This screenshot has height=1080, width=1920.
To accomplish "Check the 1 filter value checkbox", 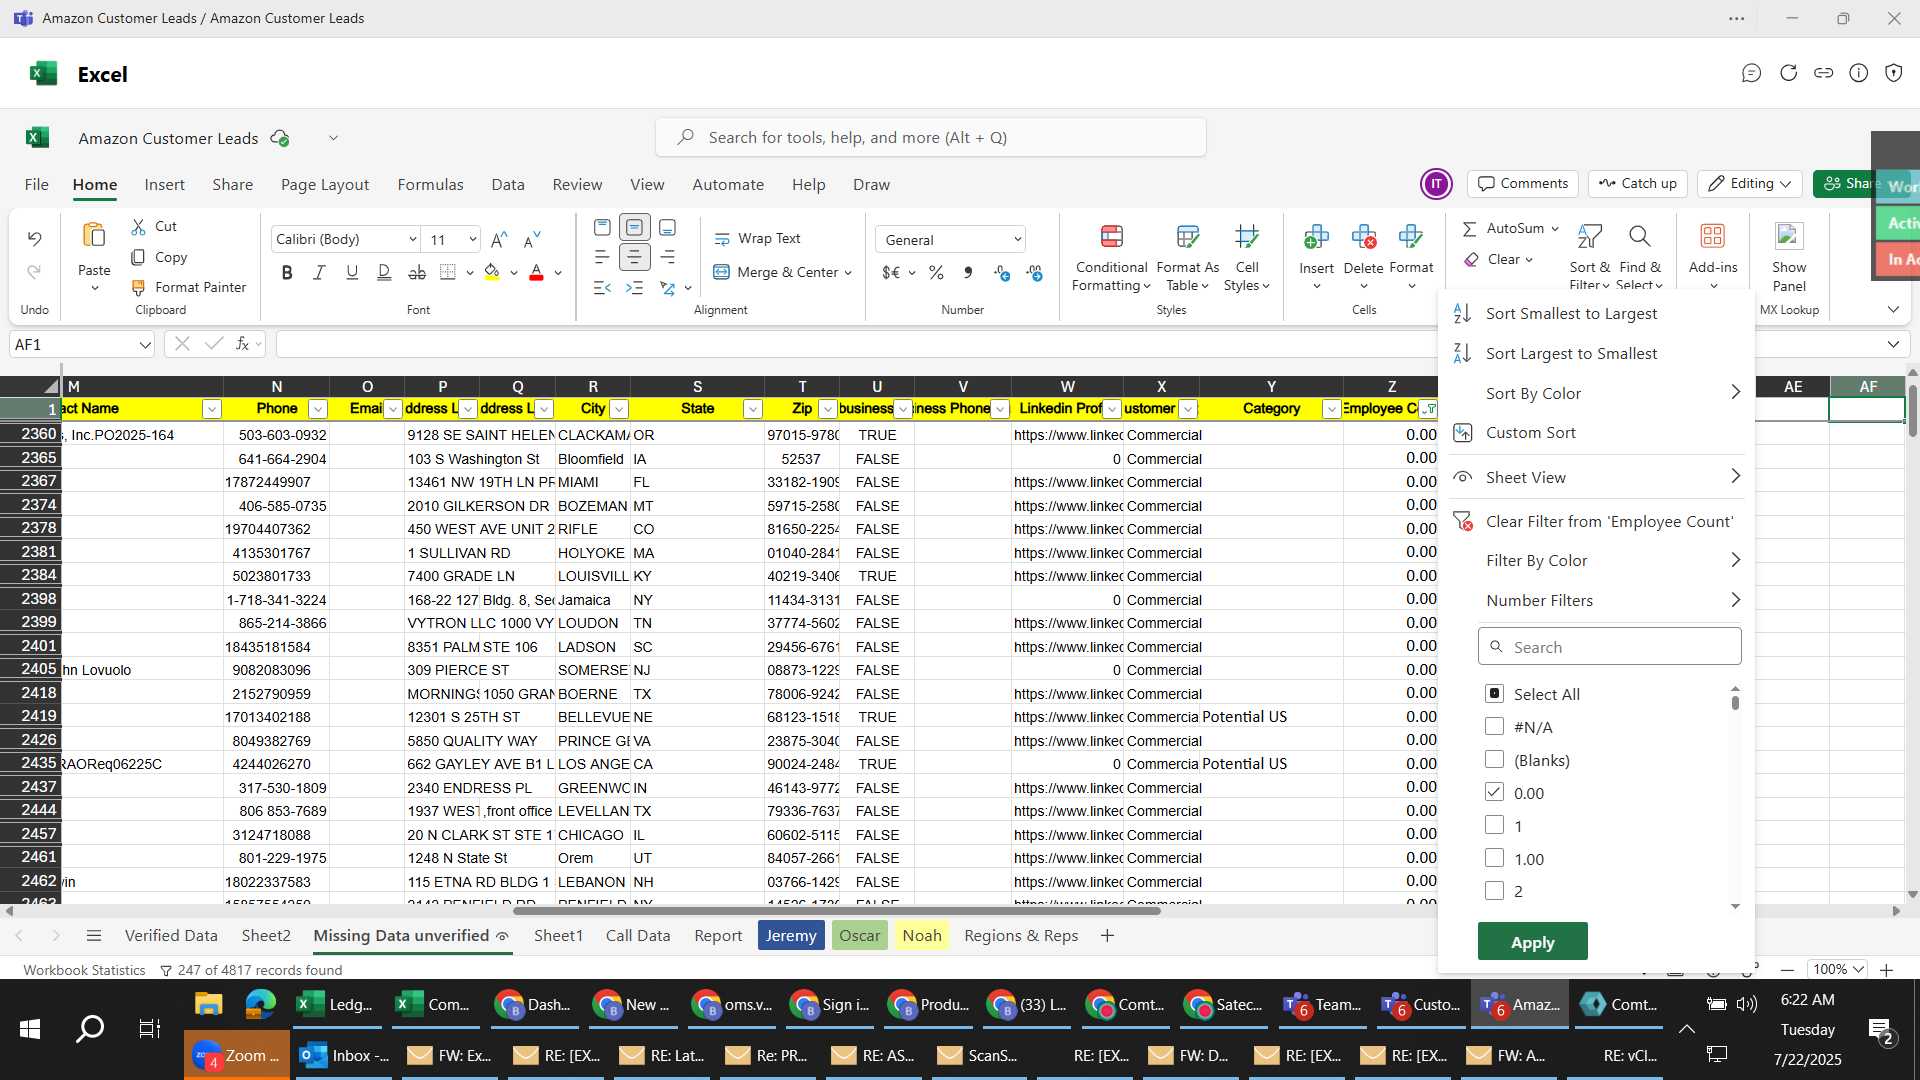I will 1494,825.
